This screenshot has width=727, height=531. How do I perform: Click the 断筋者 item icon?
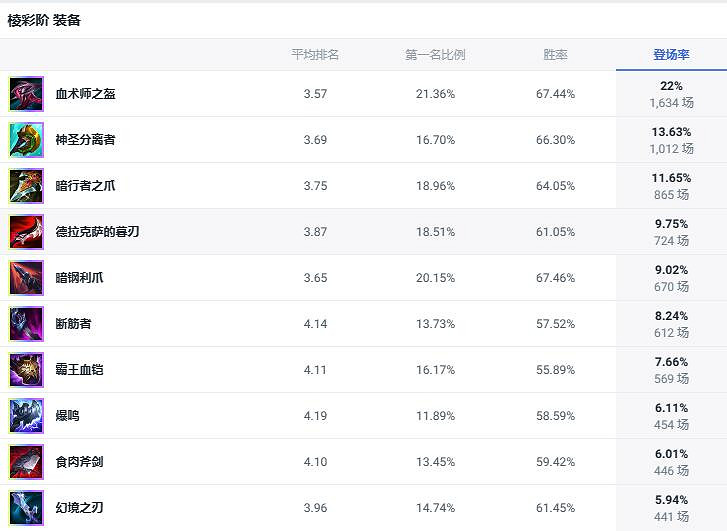[26, 324]
